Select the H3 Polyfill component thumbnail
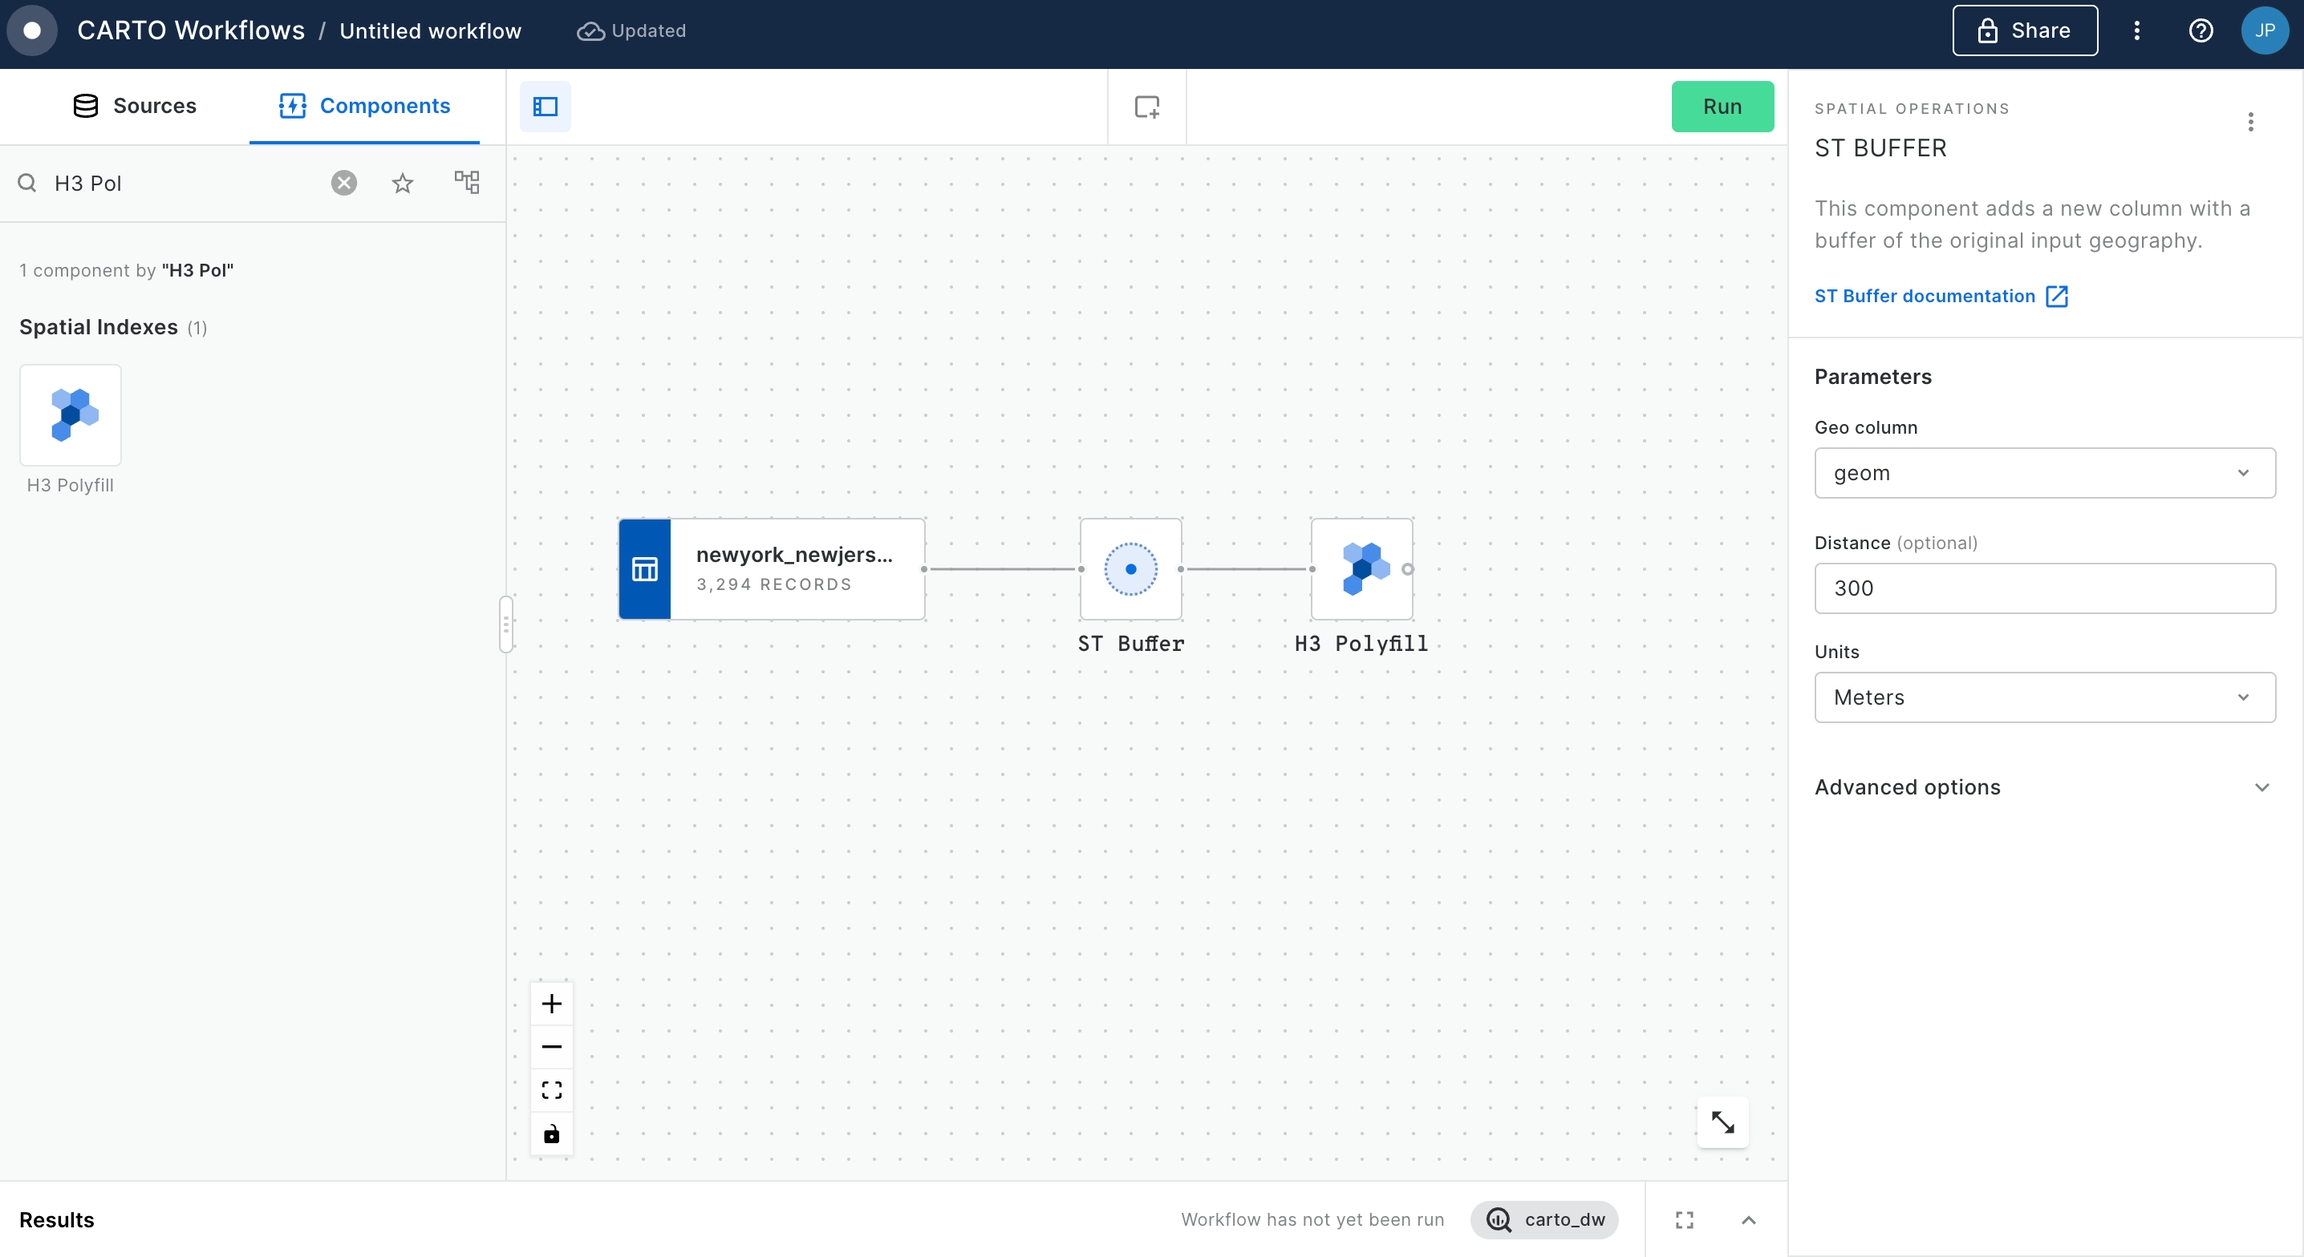 [x=70, y=415]
